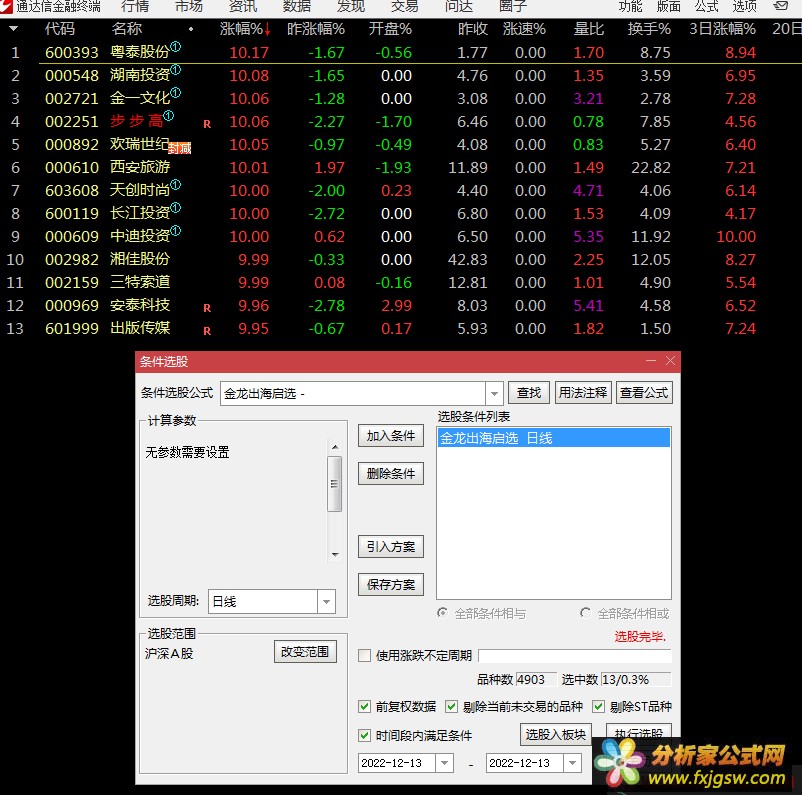Toggle the 时间段内满足条件 checkbox
The height and width of the screenshot is (795, 802).
point(364,735)
